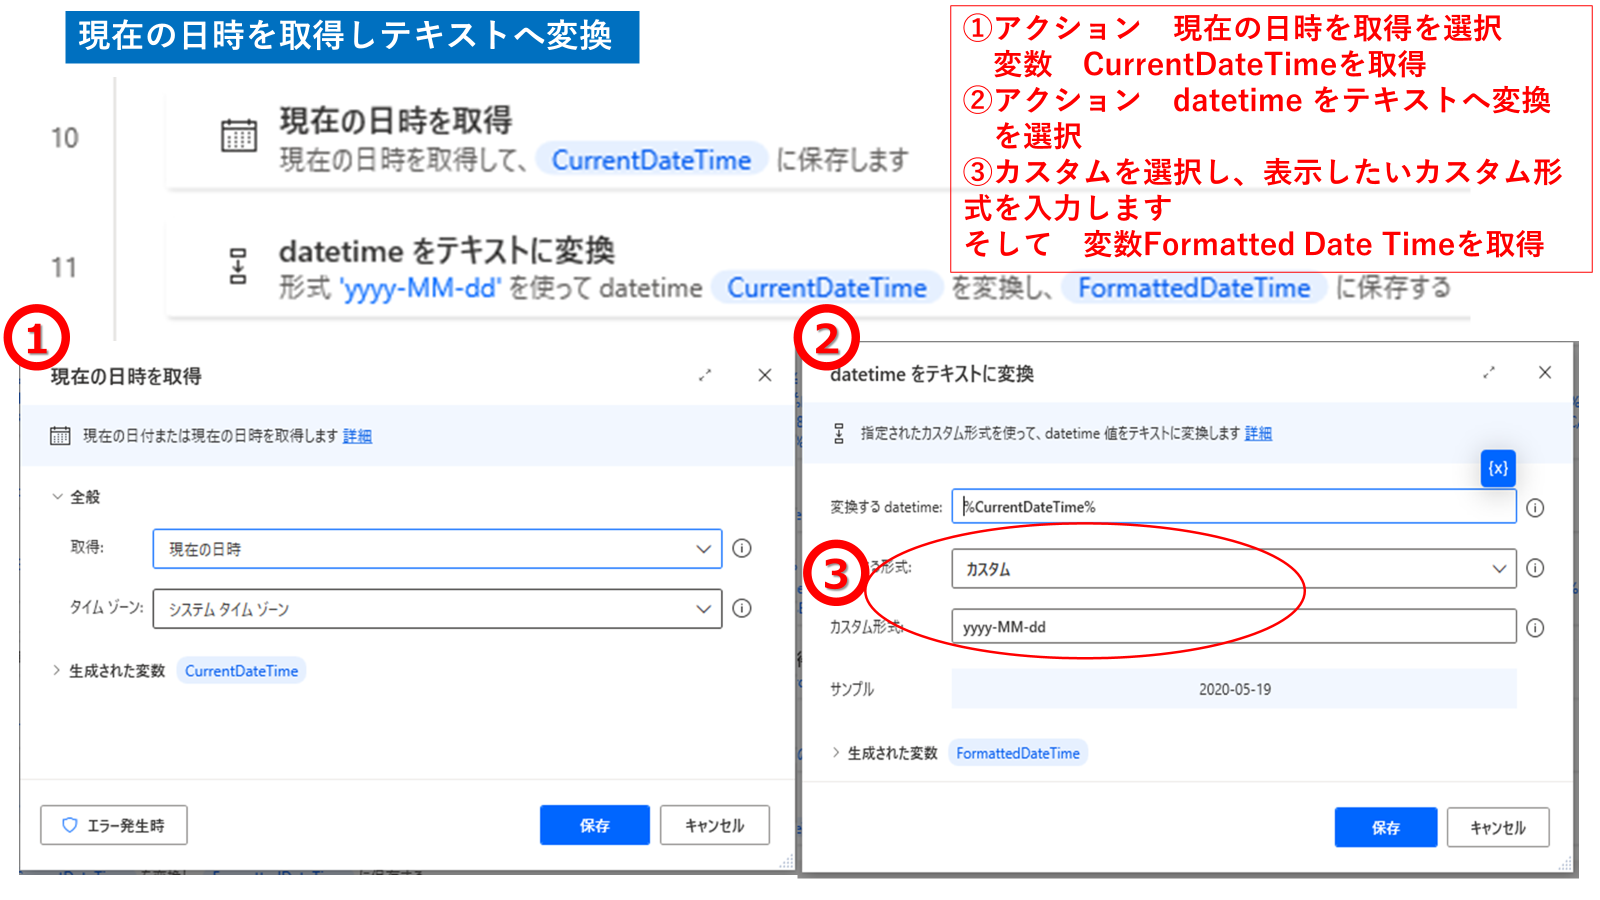
Task: Expand 生成された変数 in left dialog
Action: (56, 670)
